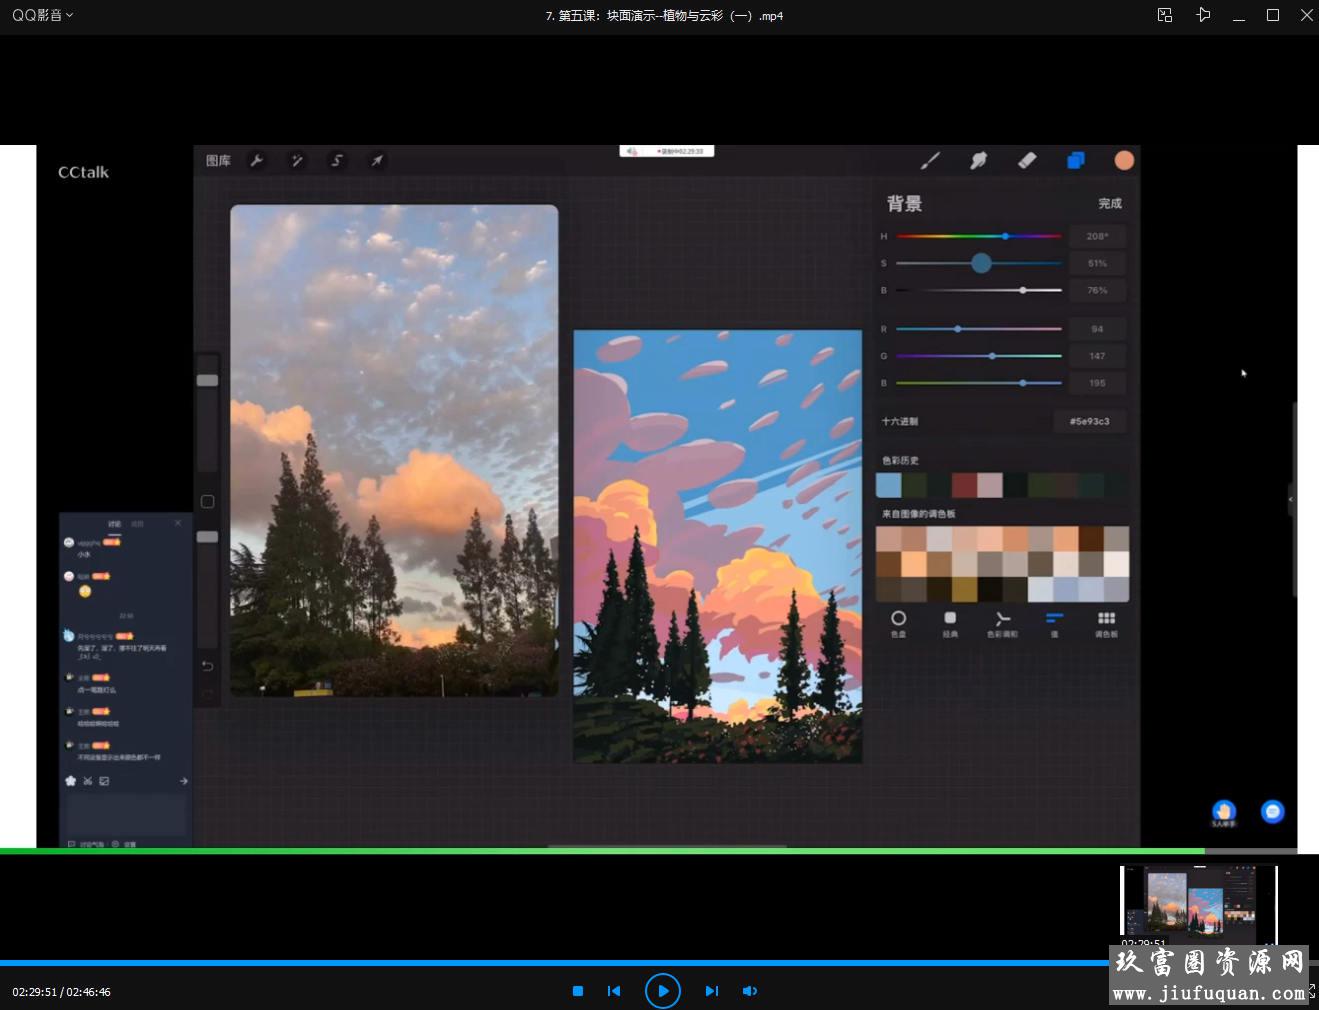
Task: Toggle the square modifier button on sidebar
Action: (x=208, y=502)
